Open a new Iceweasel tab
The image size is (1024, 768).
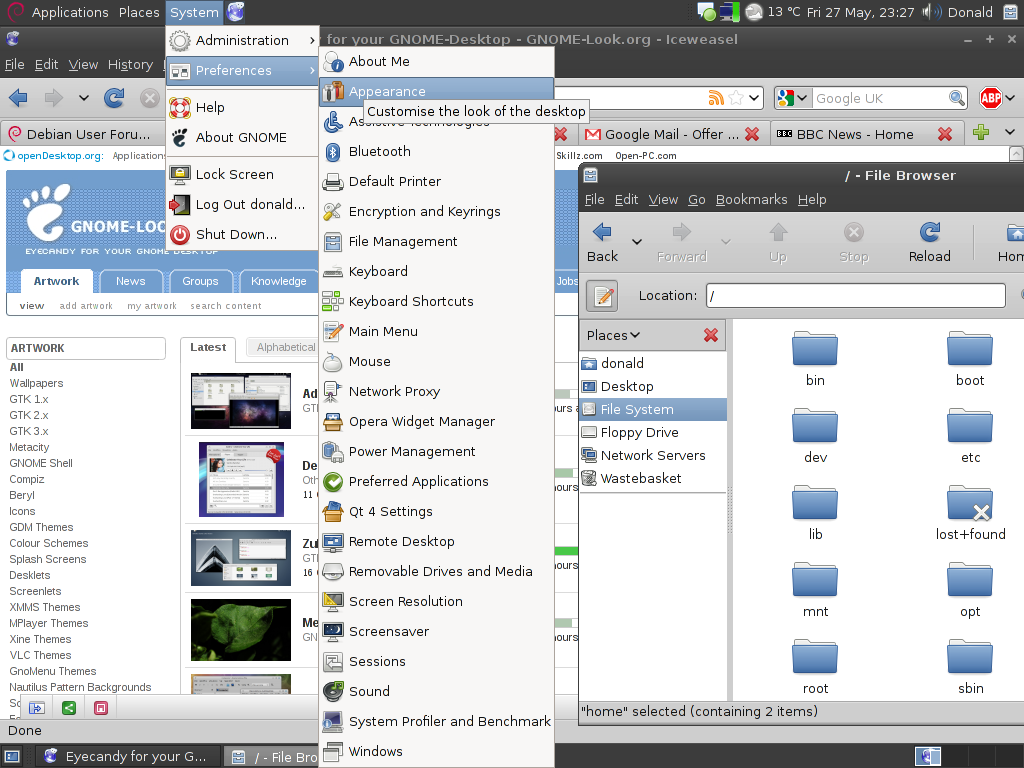pos(980,133)
